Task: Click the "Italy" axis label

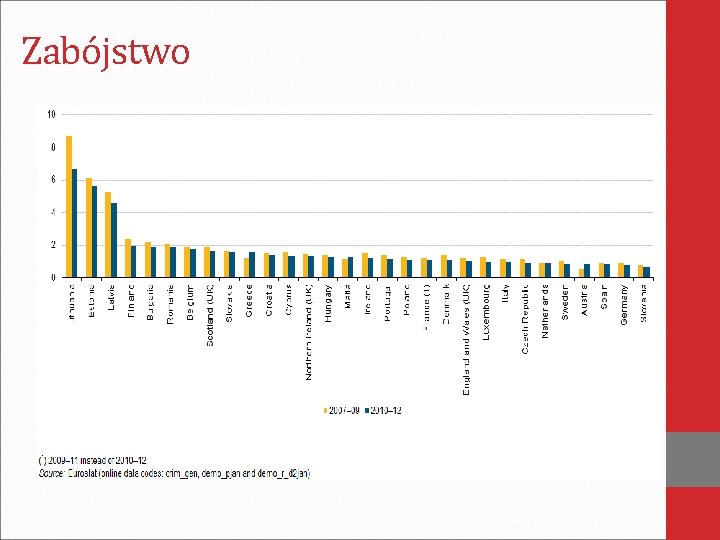Action: (506, 293)
